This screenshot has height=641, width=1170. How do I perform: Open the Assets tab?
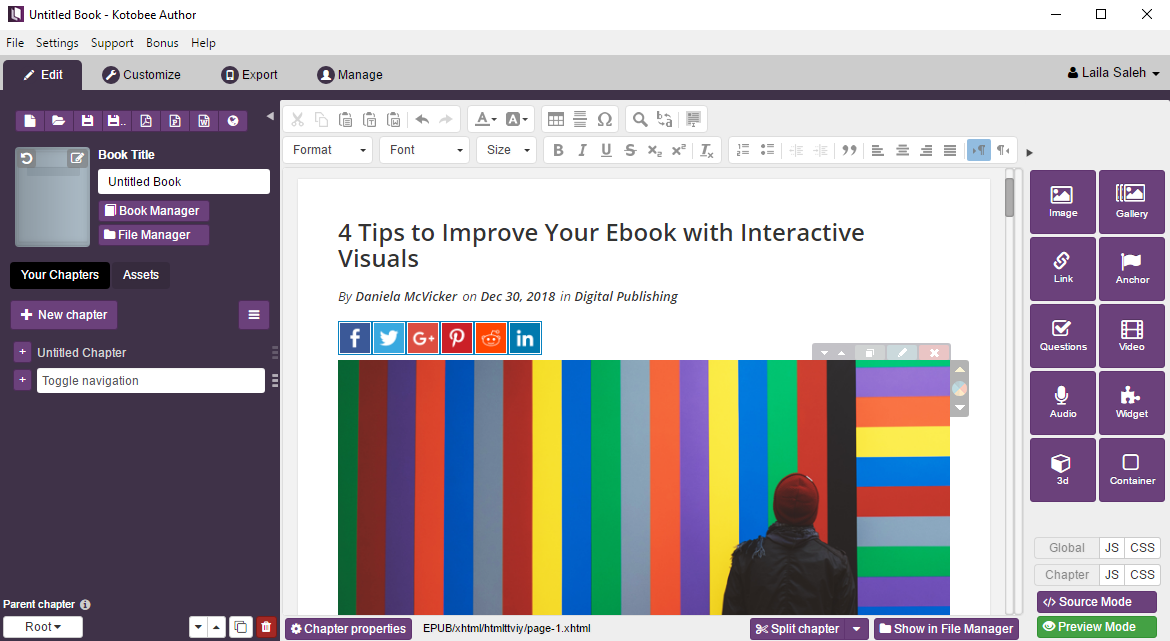click(x=140, y=275)
